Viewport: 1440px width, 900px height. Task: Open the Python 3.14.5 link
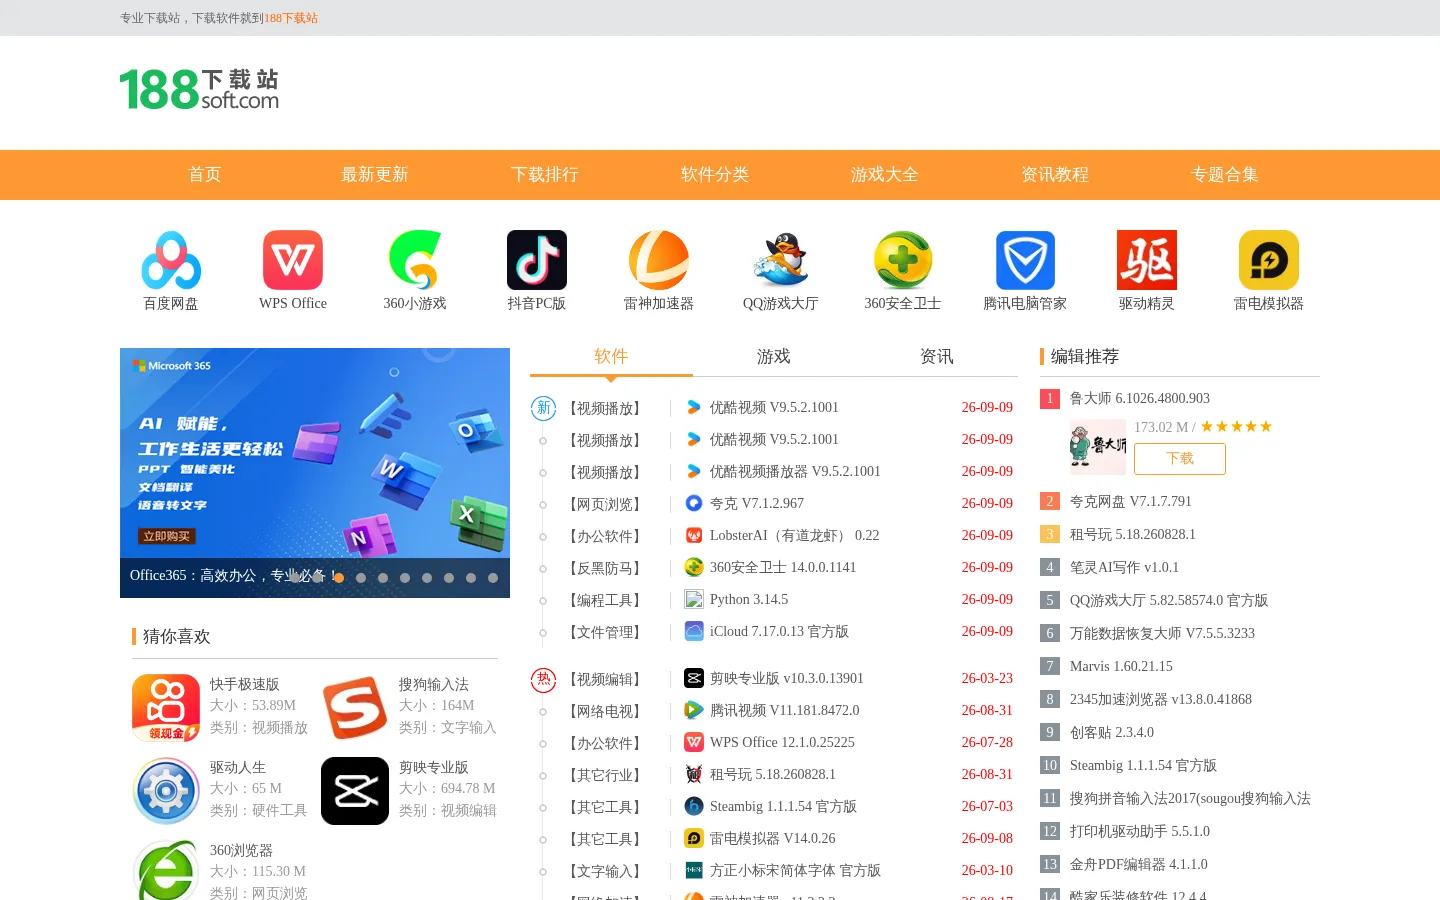[749, 599]
